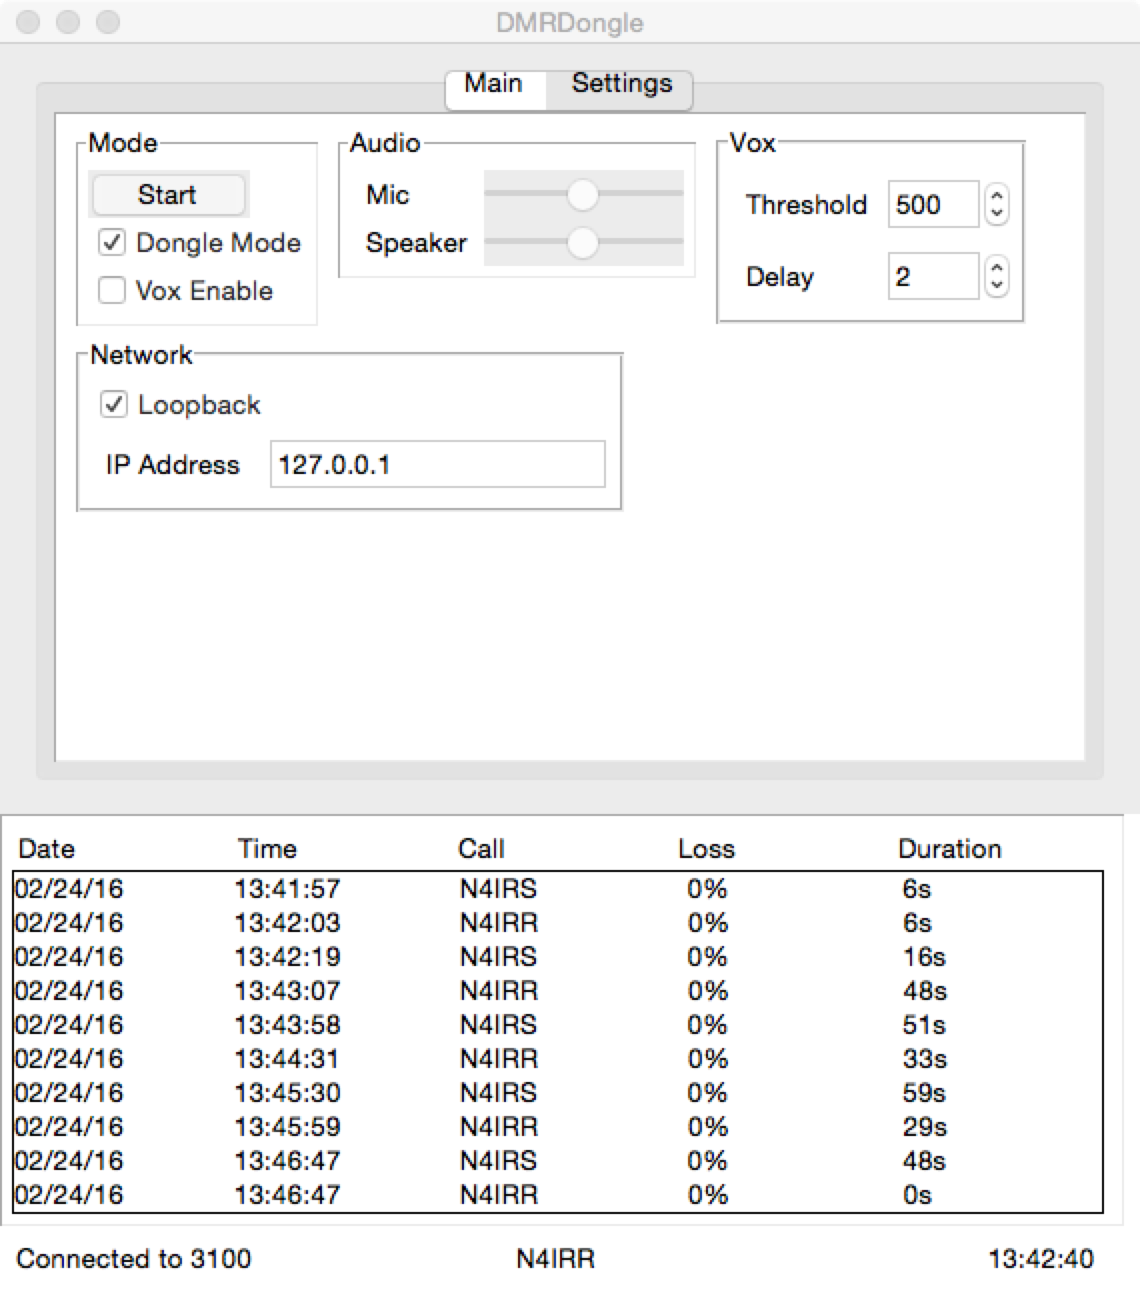
Task: Select the 13:41:57 N4IRS log entry
Action: pyautogui.click(x=558, y=889)
